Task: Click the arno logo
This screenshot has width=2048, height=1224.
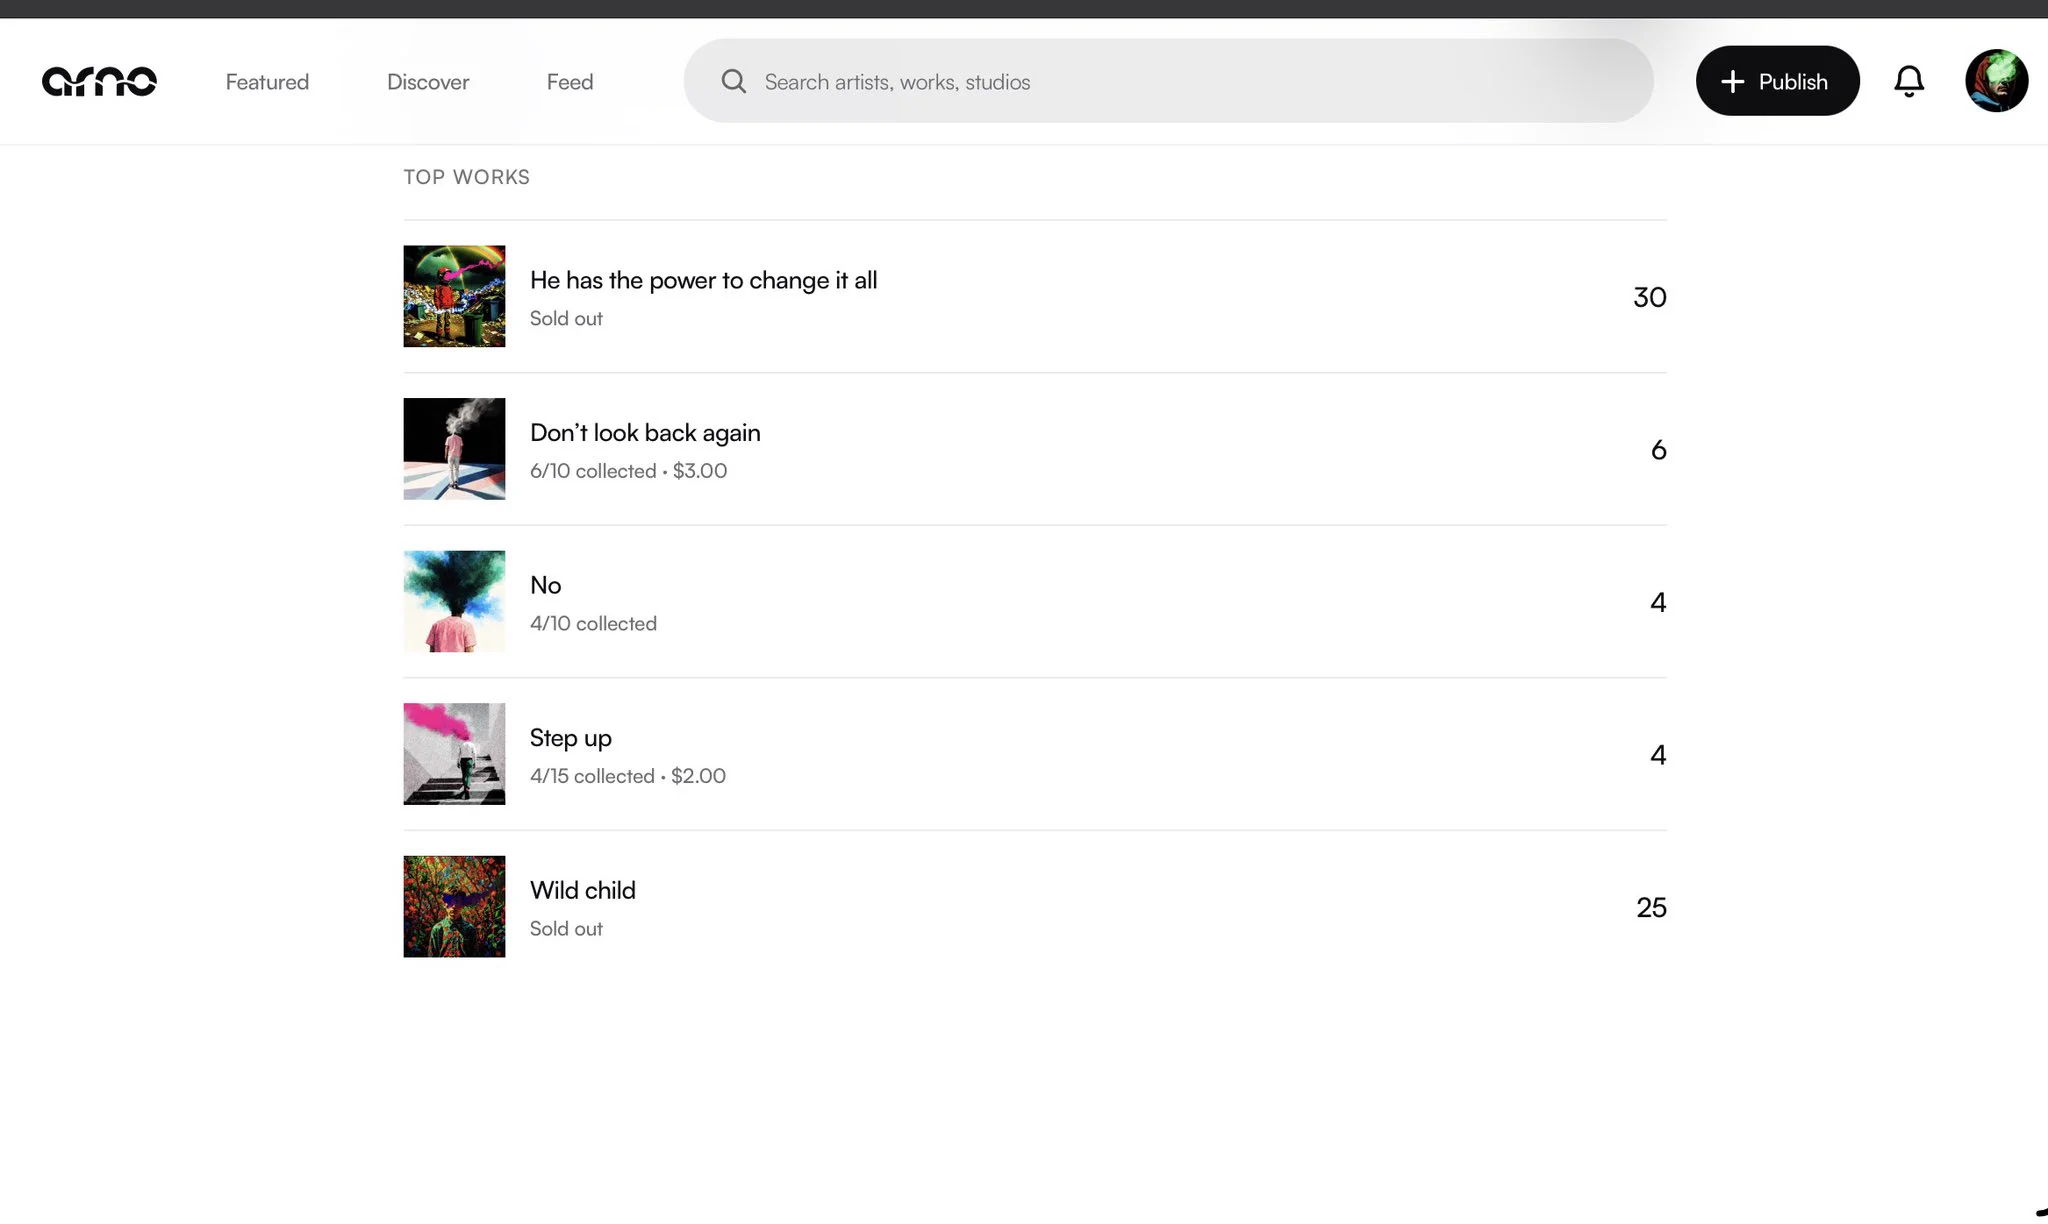Action: click(x=99, y=81)
